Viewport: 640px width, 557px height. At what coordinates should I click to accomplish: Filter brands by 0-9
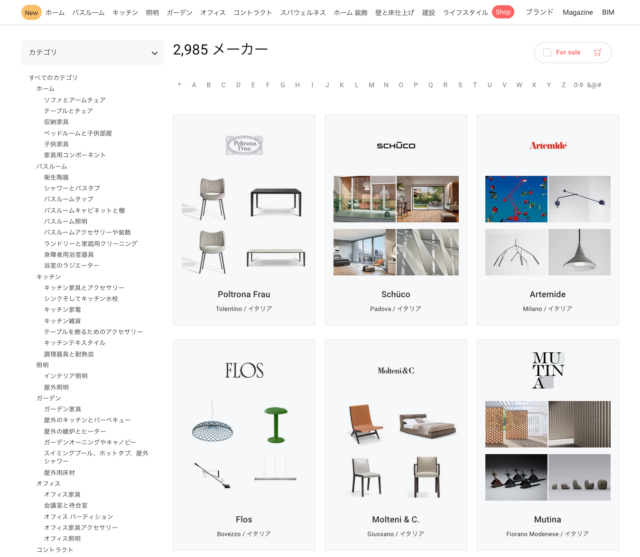click(x=578, y=85)
